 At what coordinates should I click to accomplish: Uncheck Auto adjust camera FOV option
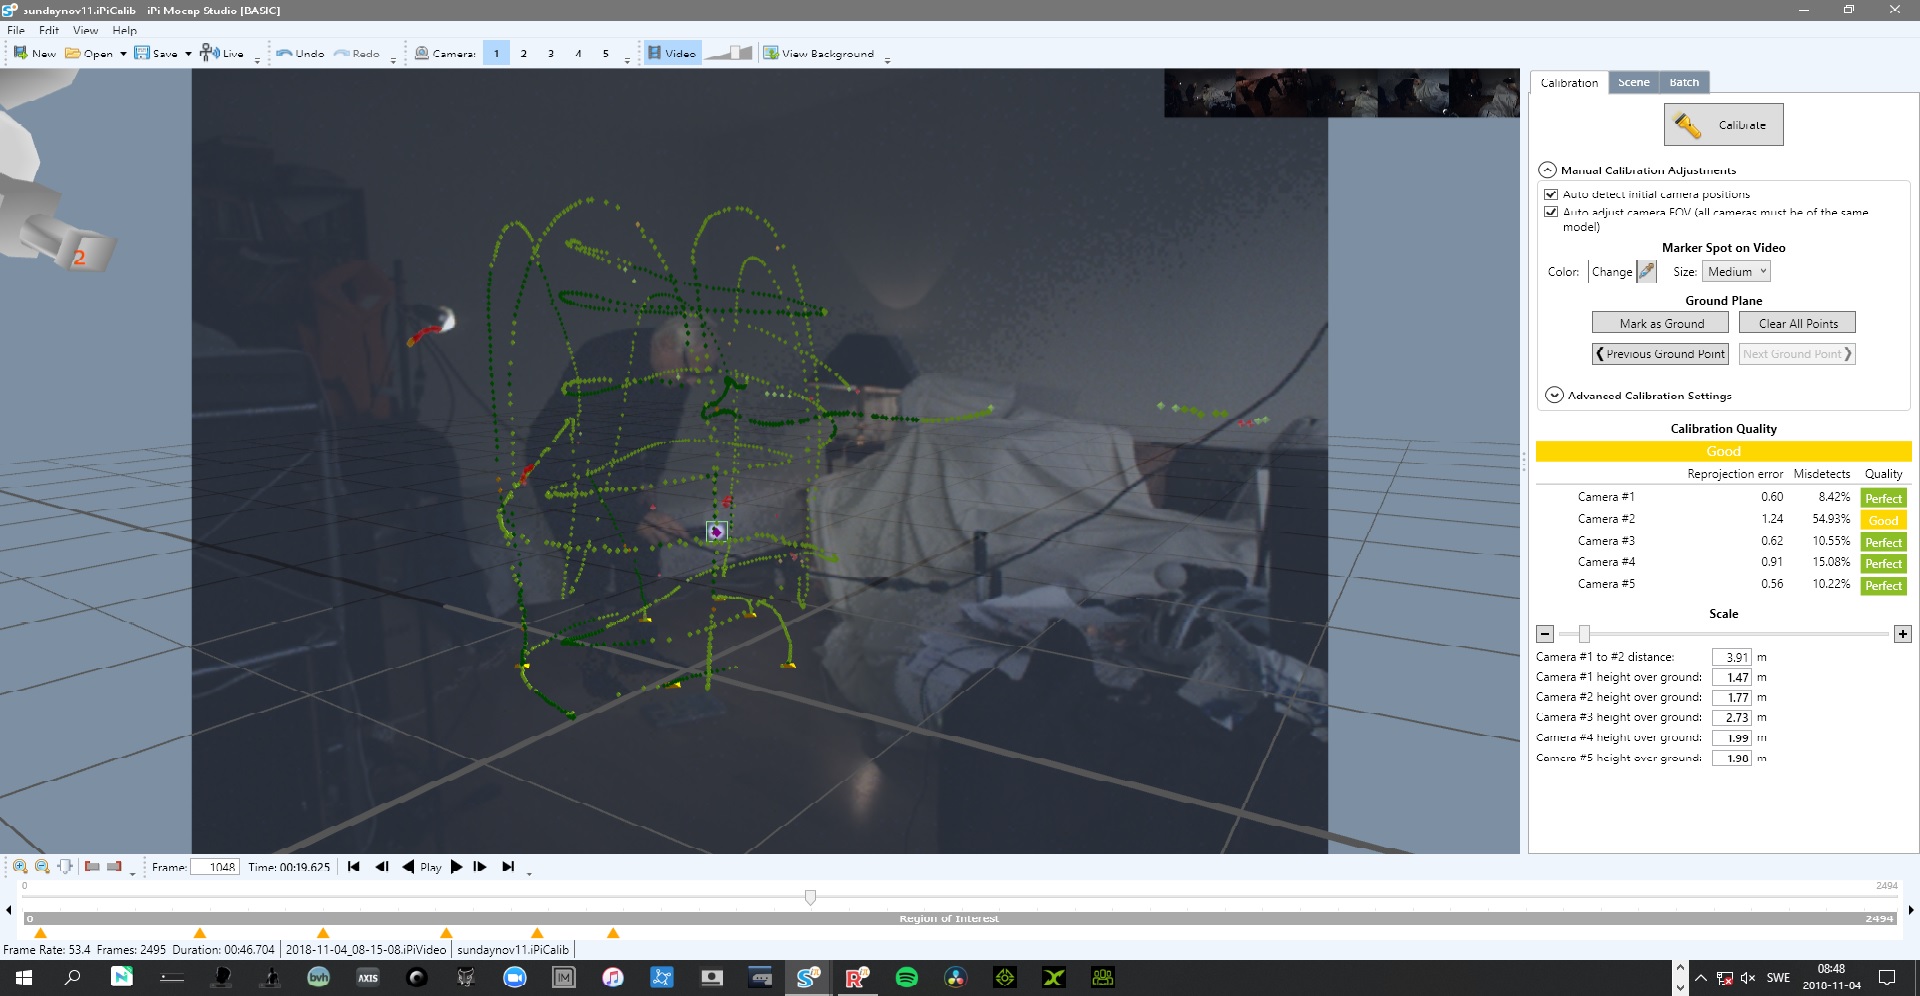click(x=1551, y=212)
